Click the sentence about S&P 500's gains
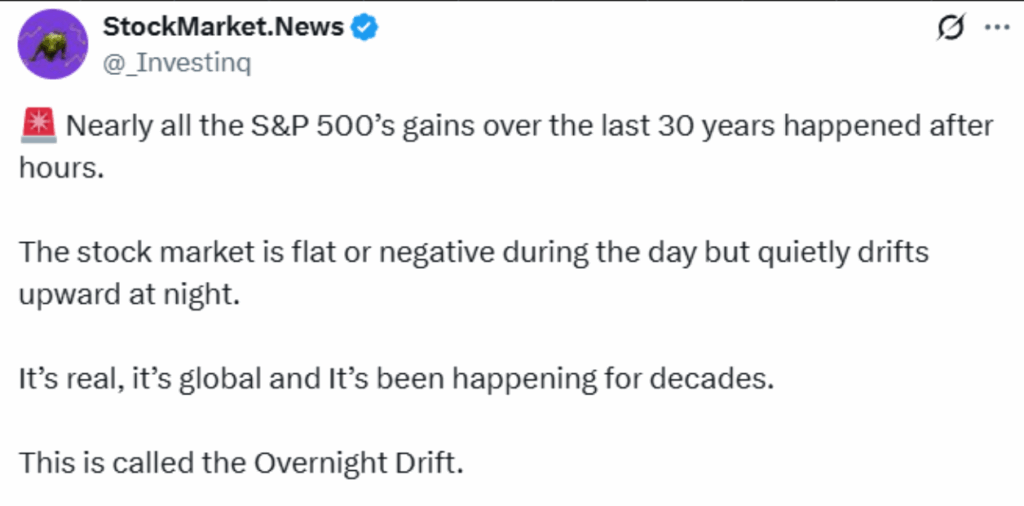1024x506 pixels. [507, 148]
